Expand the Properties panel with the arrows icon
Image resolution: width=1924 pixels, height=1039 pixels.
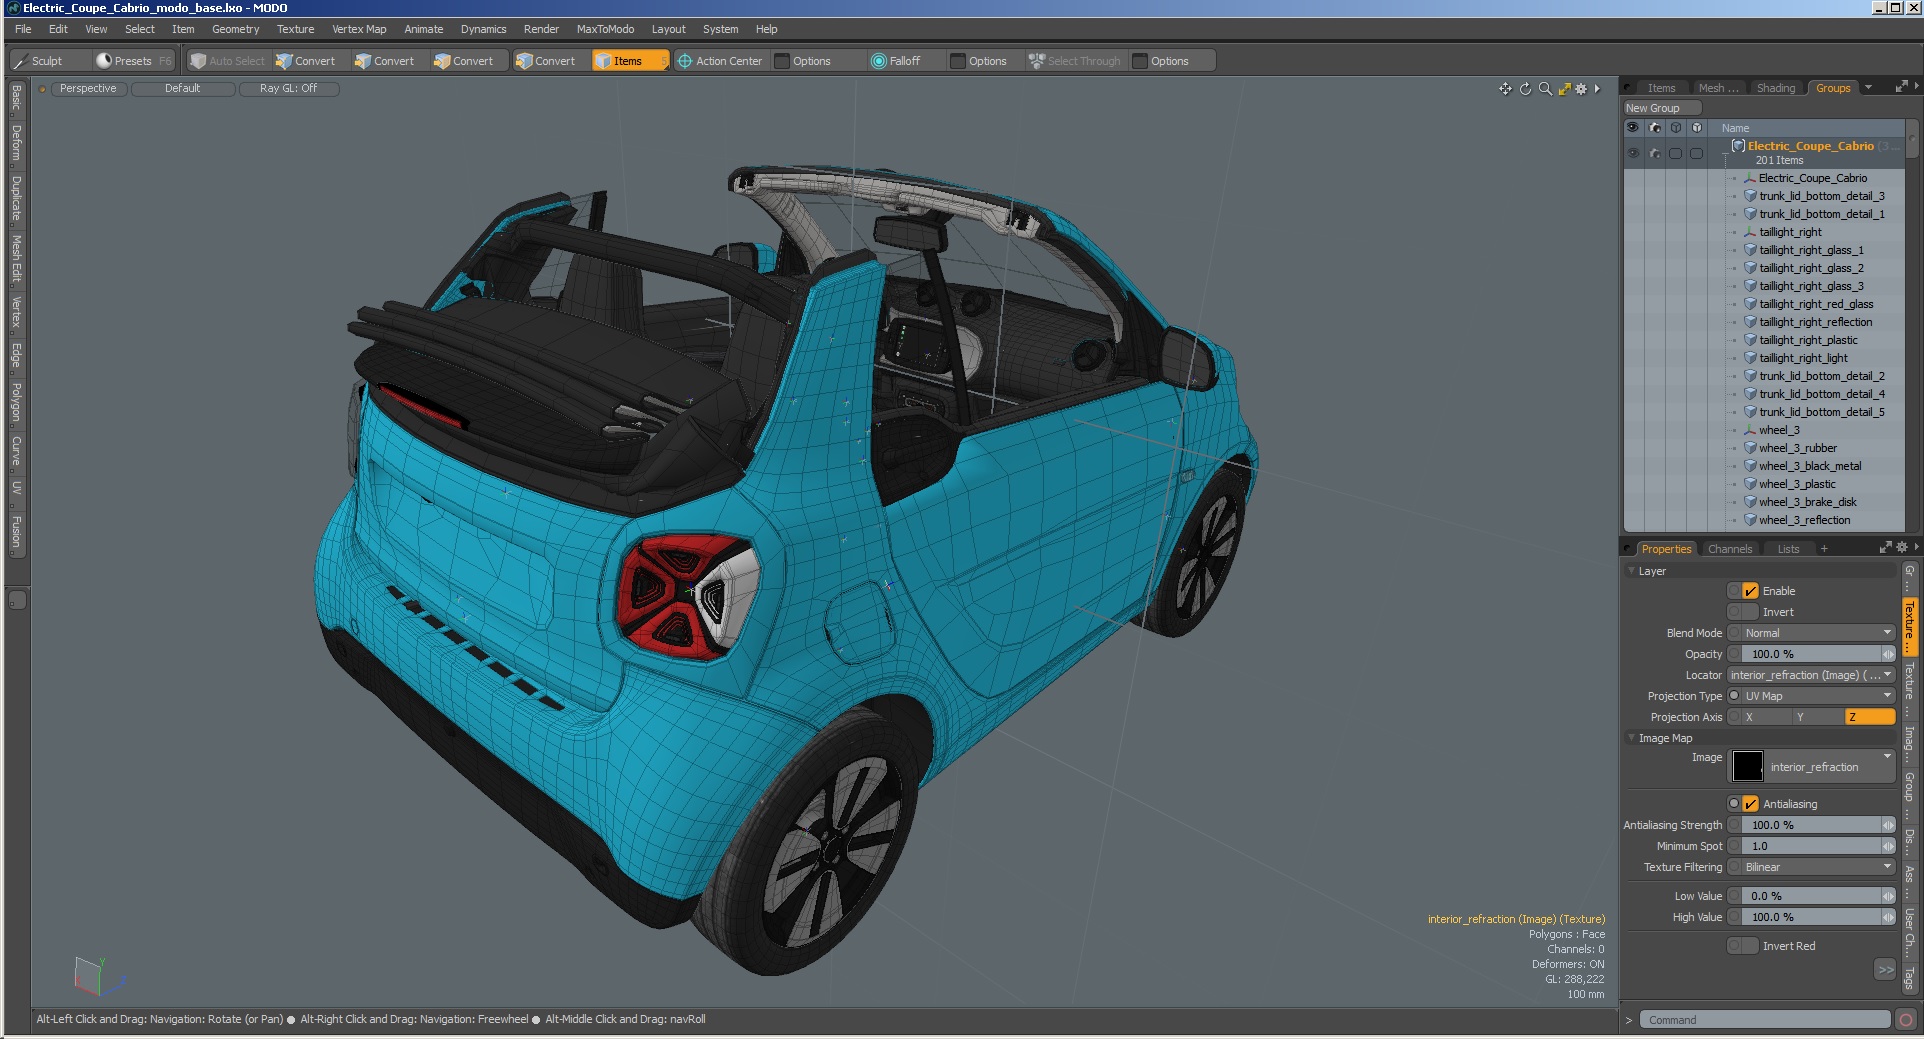coord(1886,547)
